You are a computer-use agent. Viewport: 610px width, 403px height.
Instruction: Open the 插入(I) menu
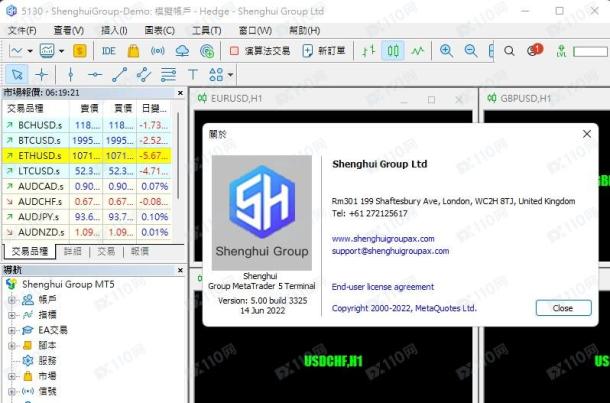coord(114,30)
